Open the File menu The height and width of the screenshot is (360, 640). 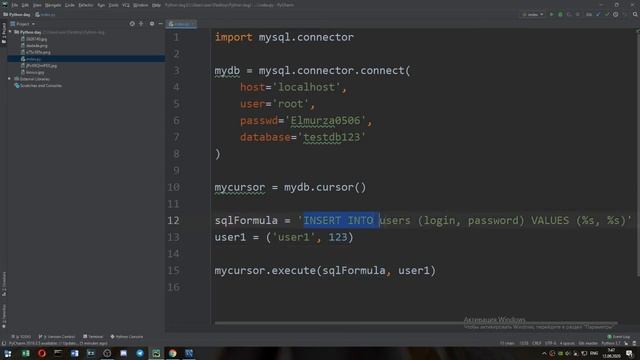pyautogui.click(x=15, y=5)
